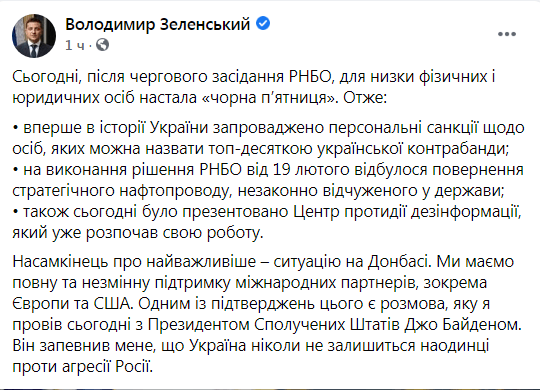Click the final paragraph beginning 'Насамкінець'

[267, 314]
